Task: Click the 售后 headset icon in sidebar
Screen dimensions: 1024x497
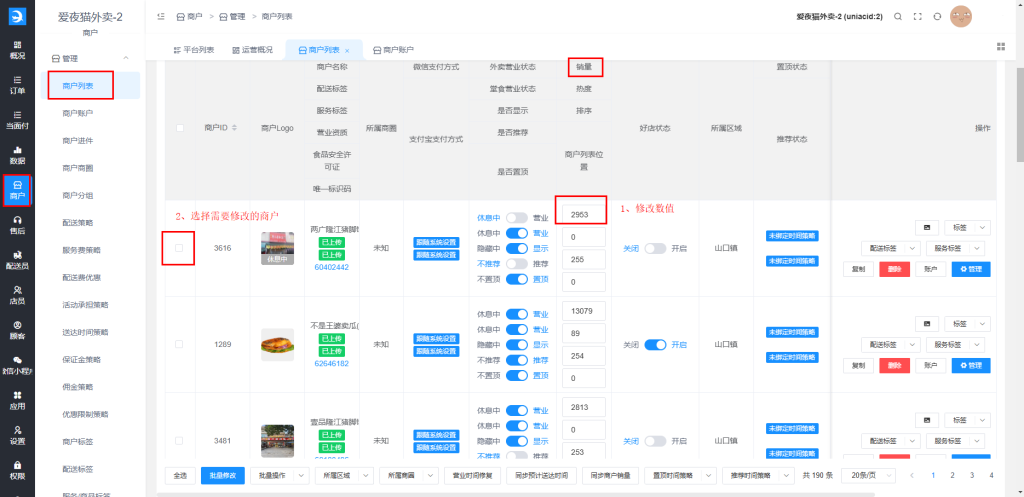Action: (x=17, y=224)
